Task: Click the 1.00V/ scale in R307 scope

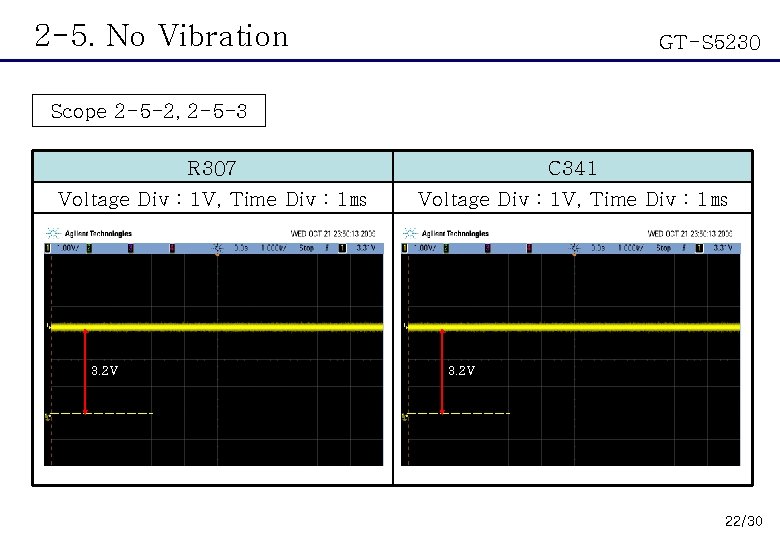Action: click(67, 248)
